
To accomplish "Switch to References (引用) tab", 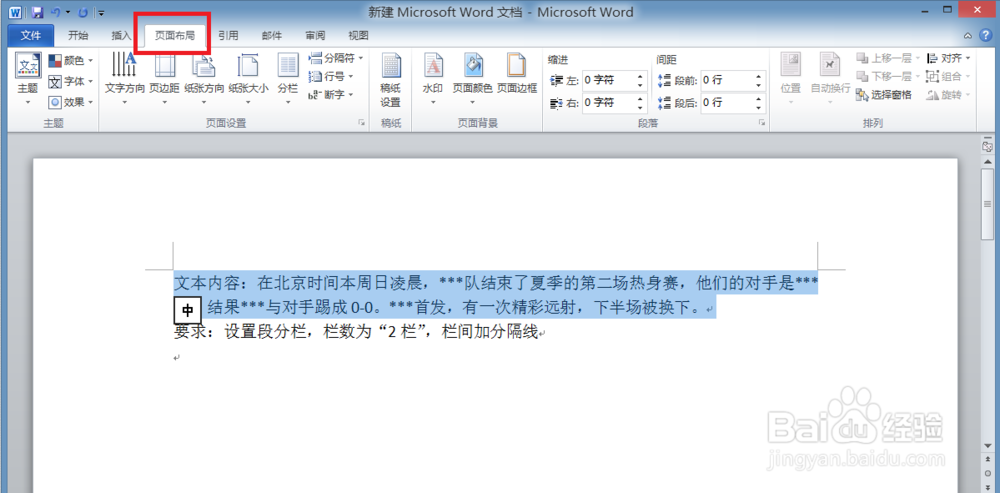I will point(228,35).
